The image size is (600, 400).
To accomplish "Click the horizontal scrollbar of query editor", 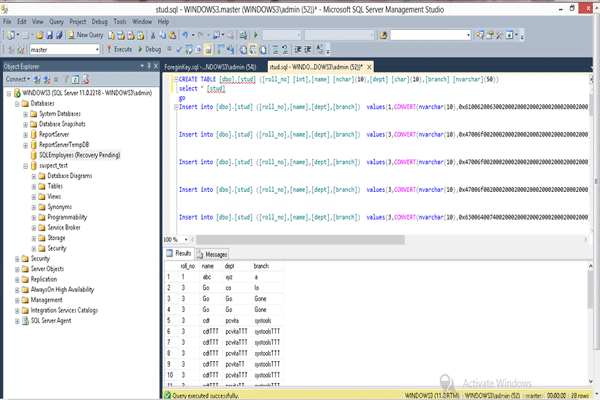I will pyautogui.click(x=300, y=240).
